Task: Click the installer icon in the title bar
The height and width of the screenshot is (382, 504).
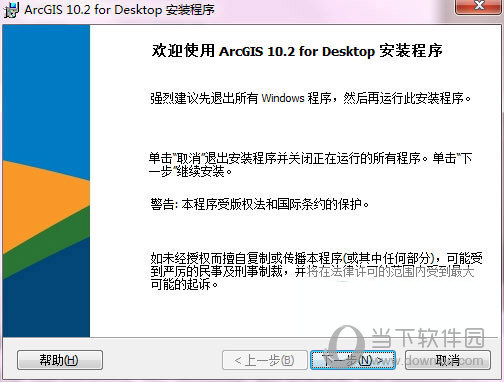Action: click(11, 10)
